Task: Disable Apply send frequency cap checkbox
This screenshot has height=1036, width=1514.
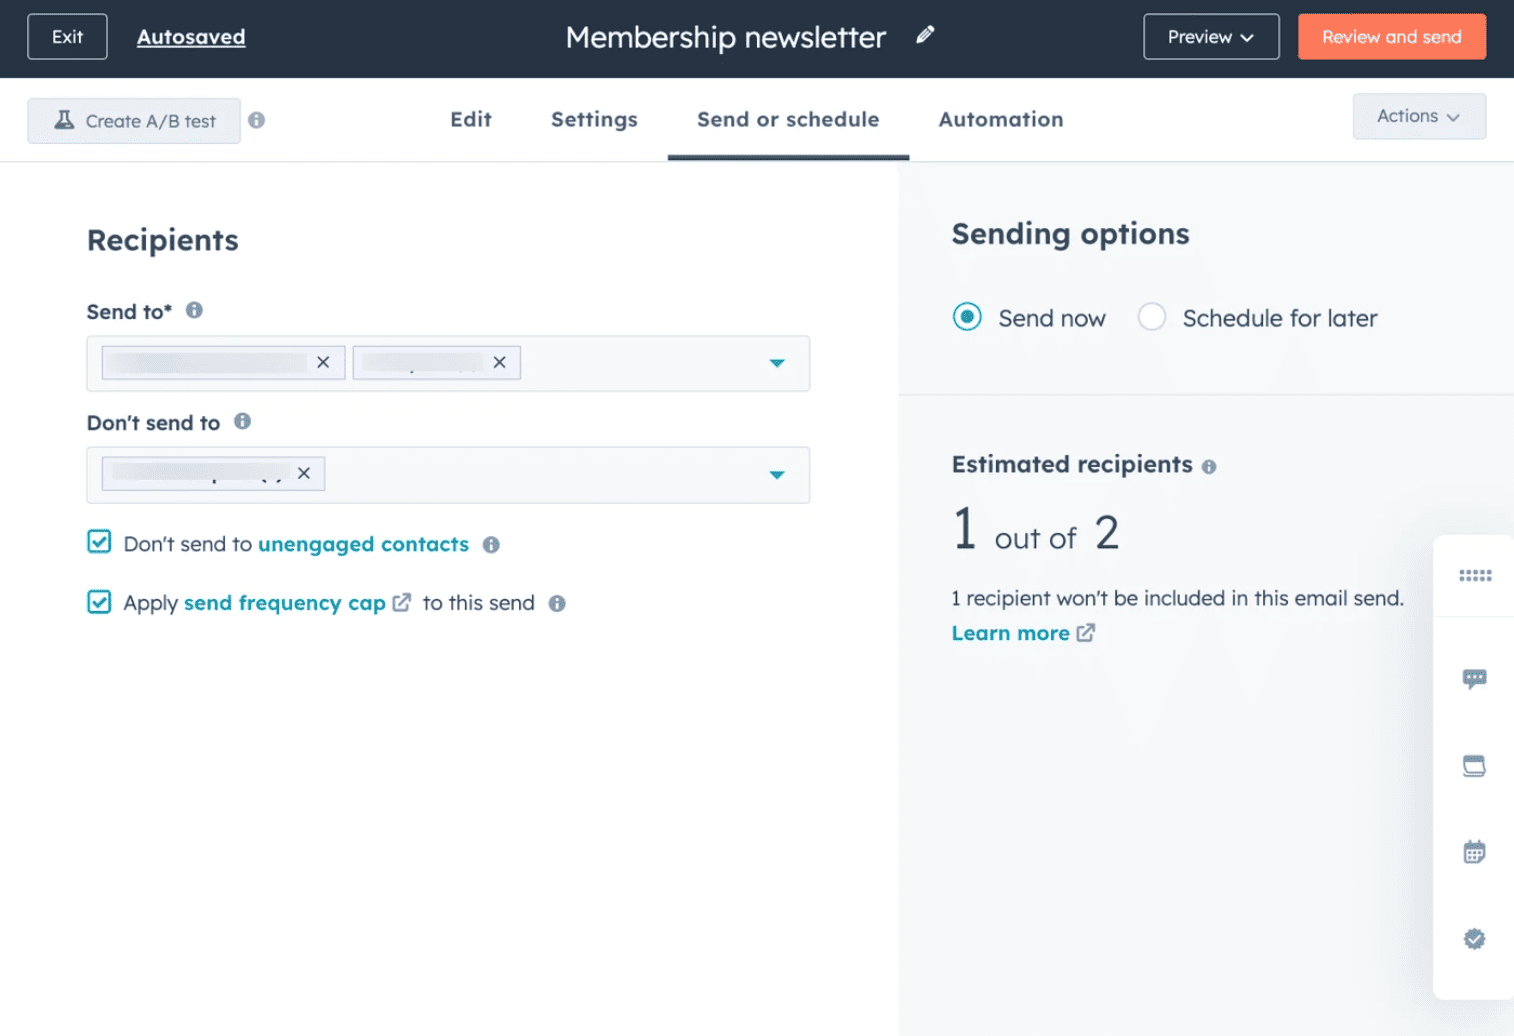Action: pyautogui.click(x=99, y=601)
